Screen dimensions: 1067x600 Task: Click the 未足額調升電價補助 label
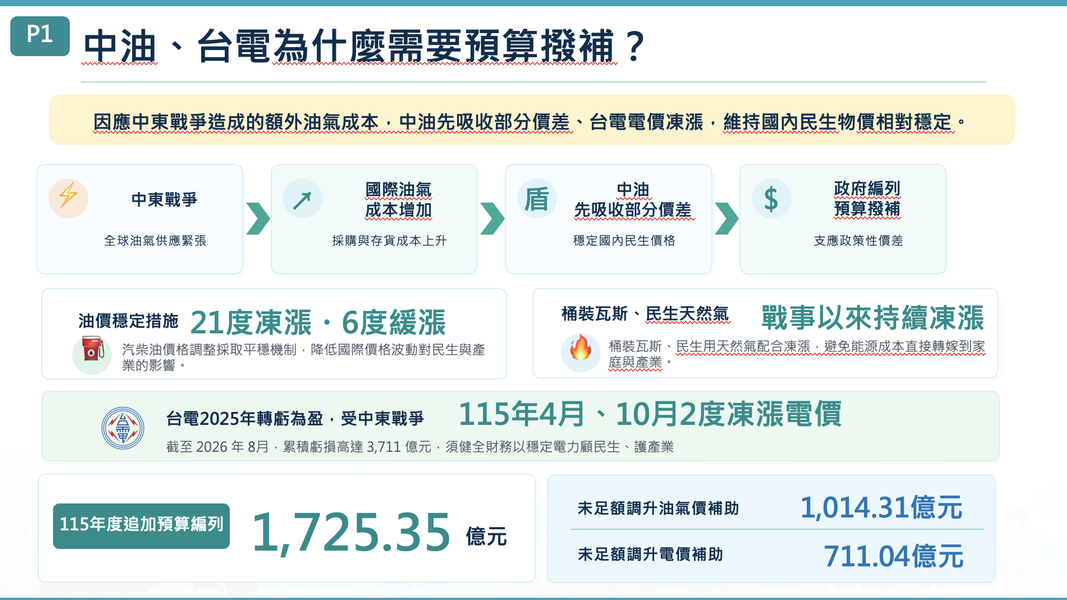pos(650,554)
